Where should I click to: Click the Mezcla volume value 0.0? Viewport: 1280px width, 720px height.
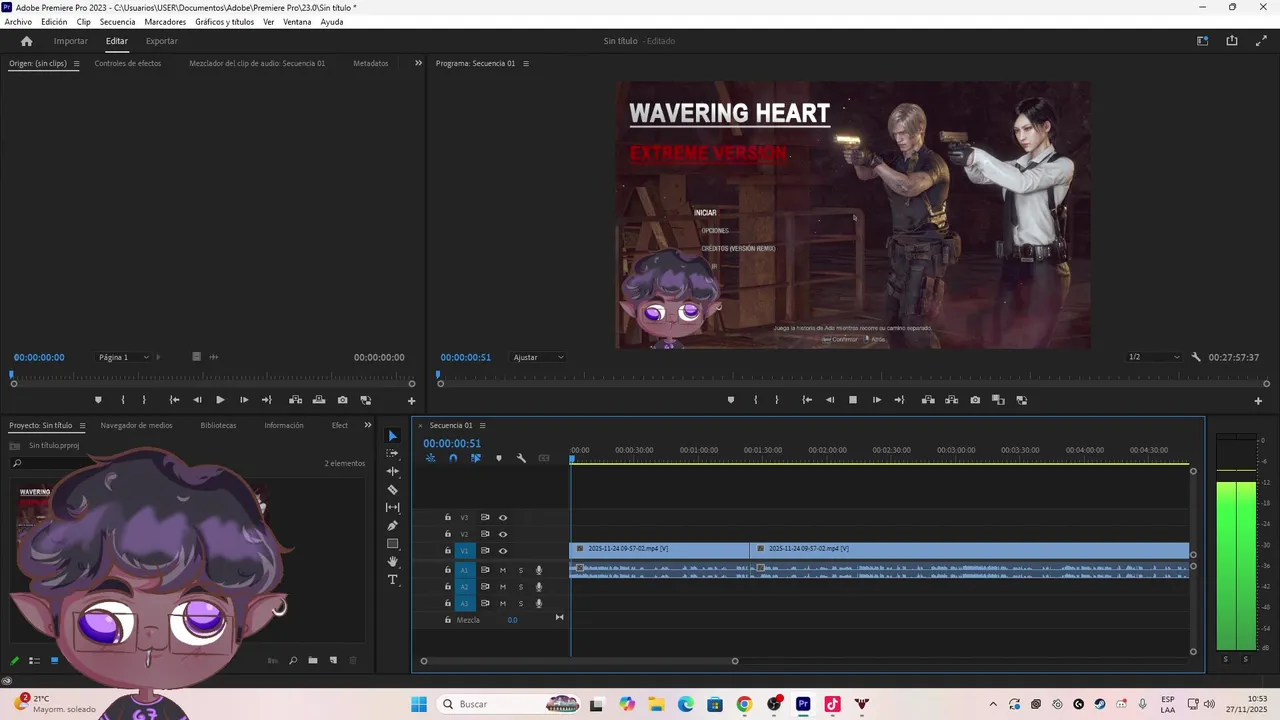[x=512, y=620]
